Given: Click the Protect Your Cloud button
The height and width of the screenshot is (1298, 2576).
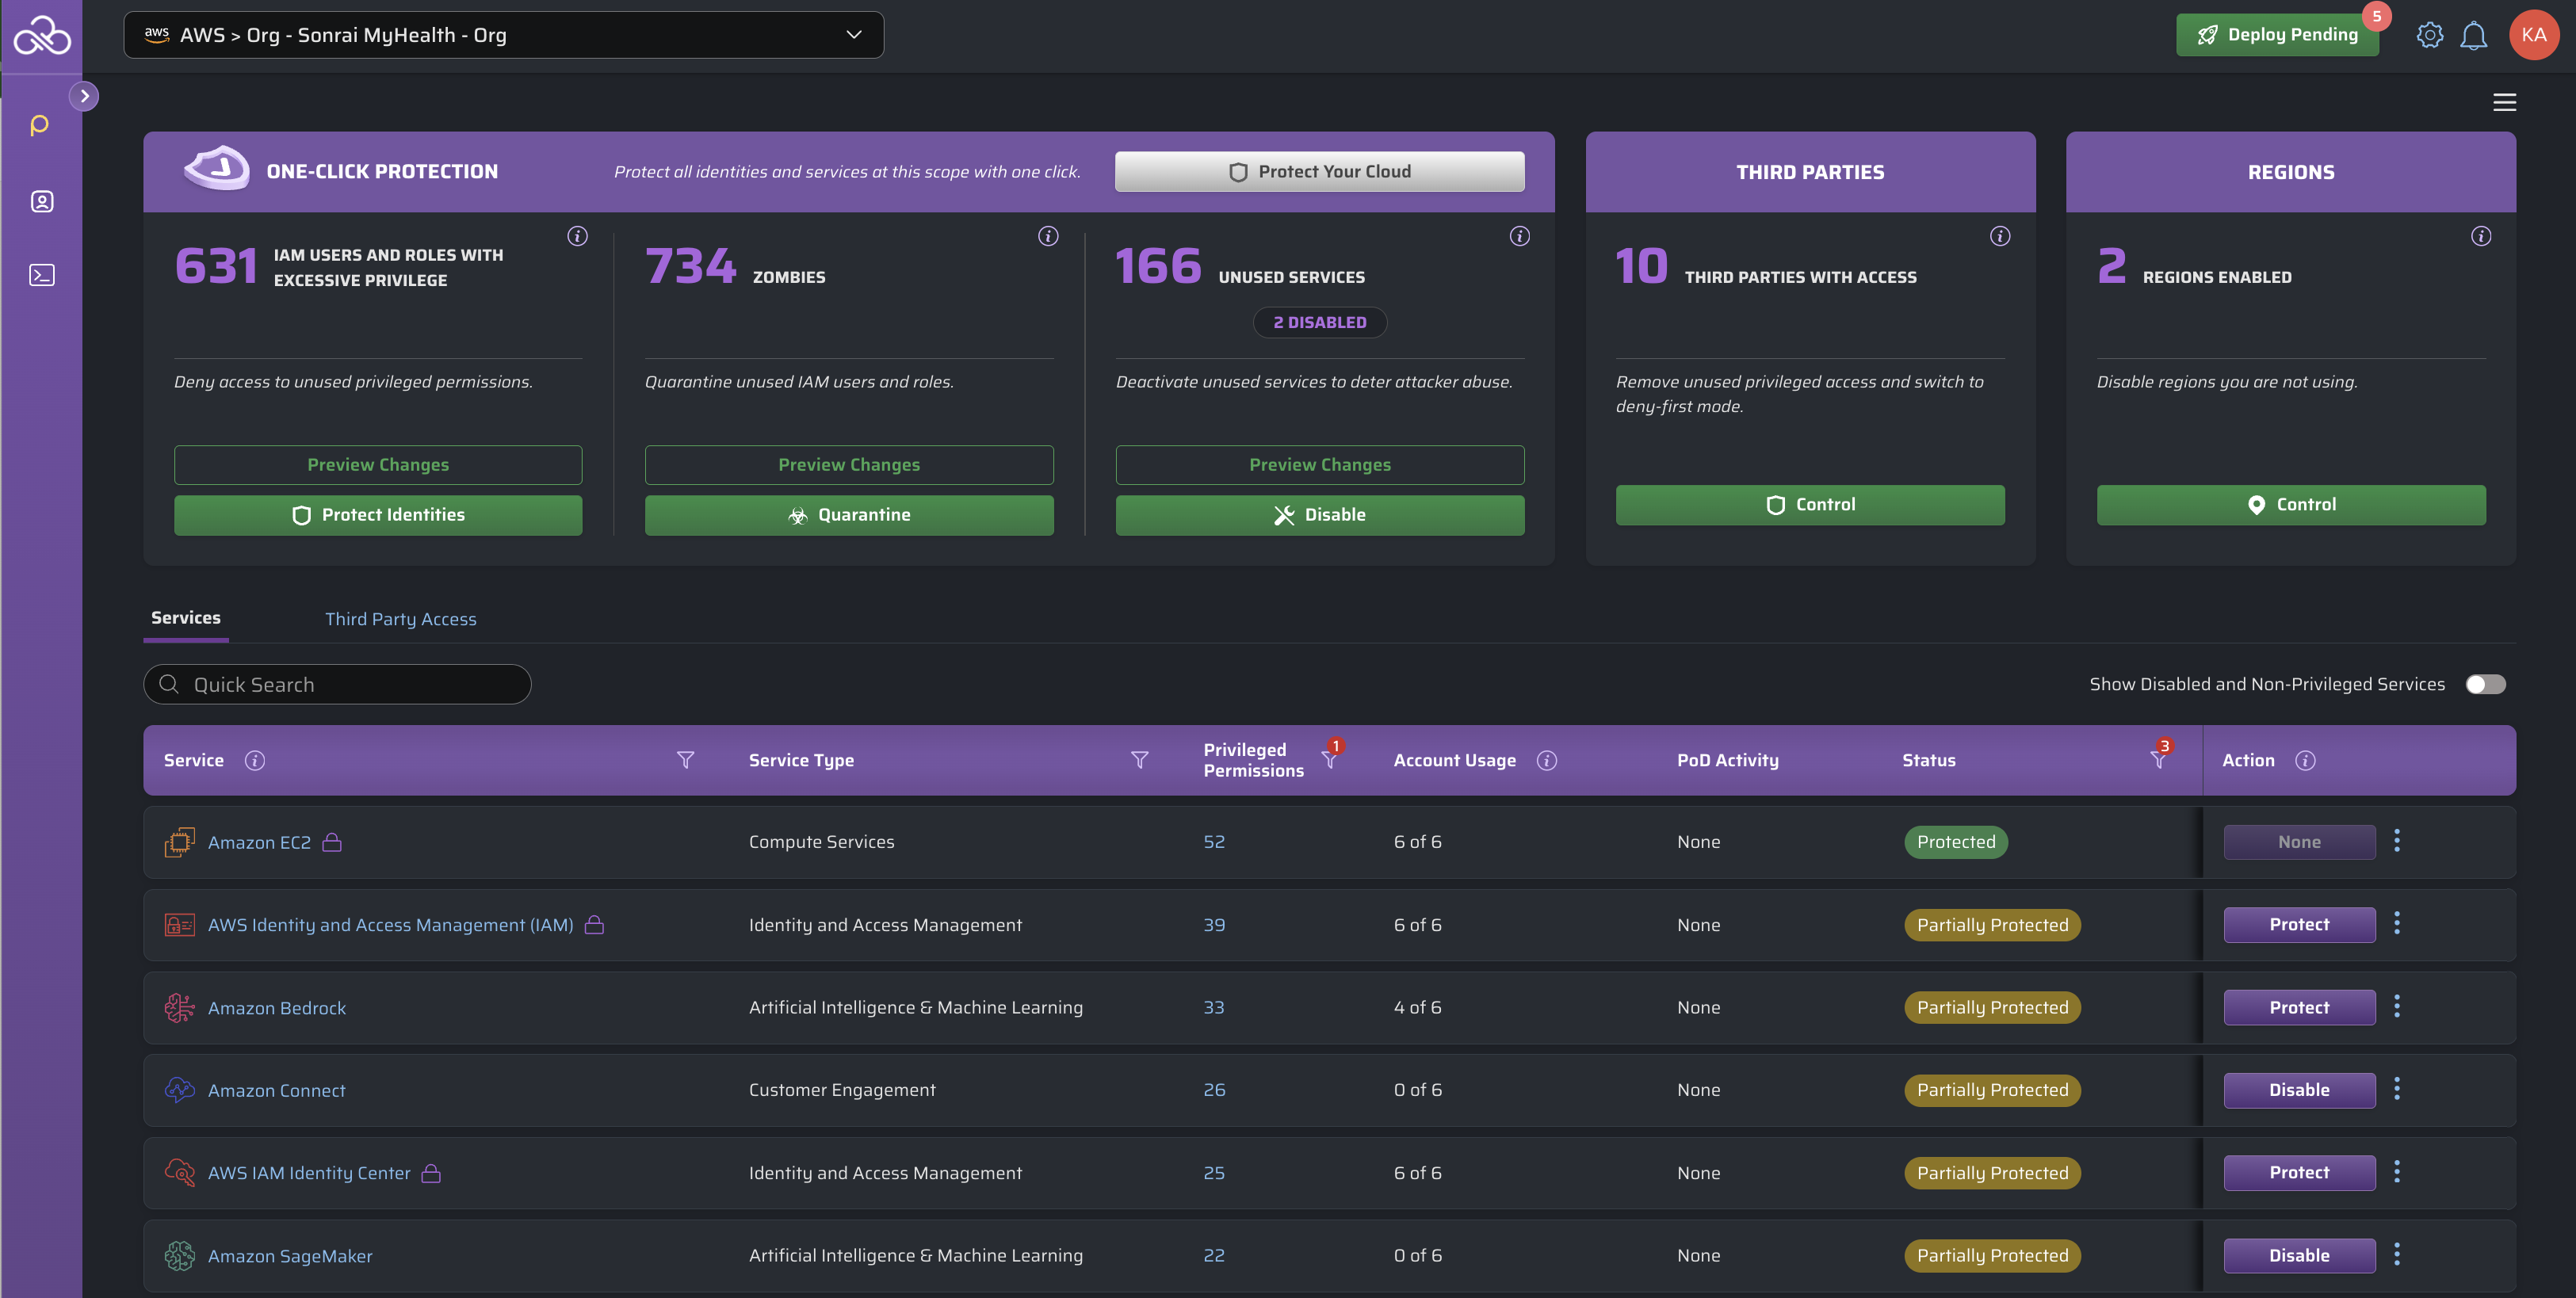Looking at the screenshot, I should pos(1320,171).
